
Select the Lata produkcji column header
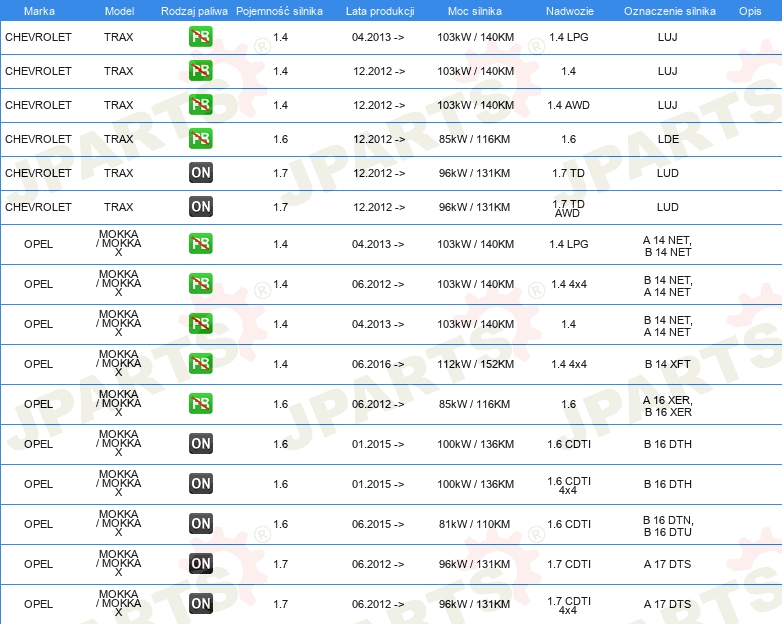click(x=380, y=11)
